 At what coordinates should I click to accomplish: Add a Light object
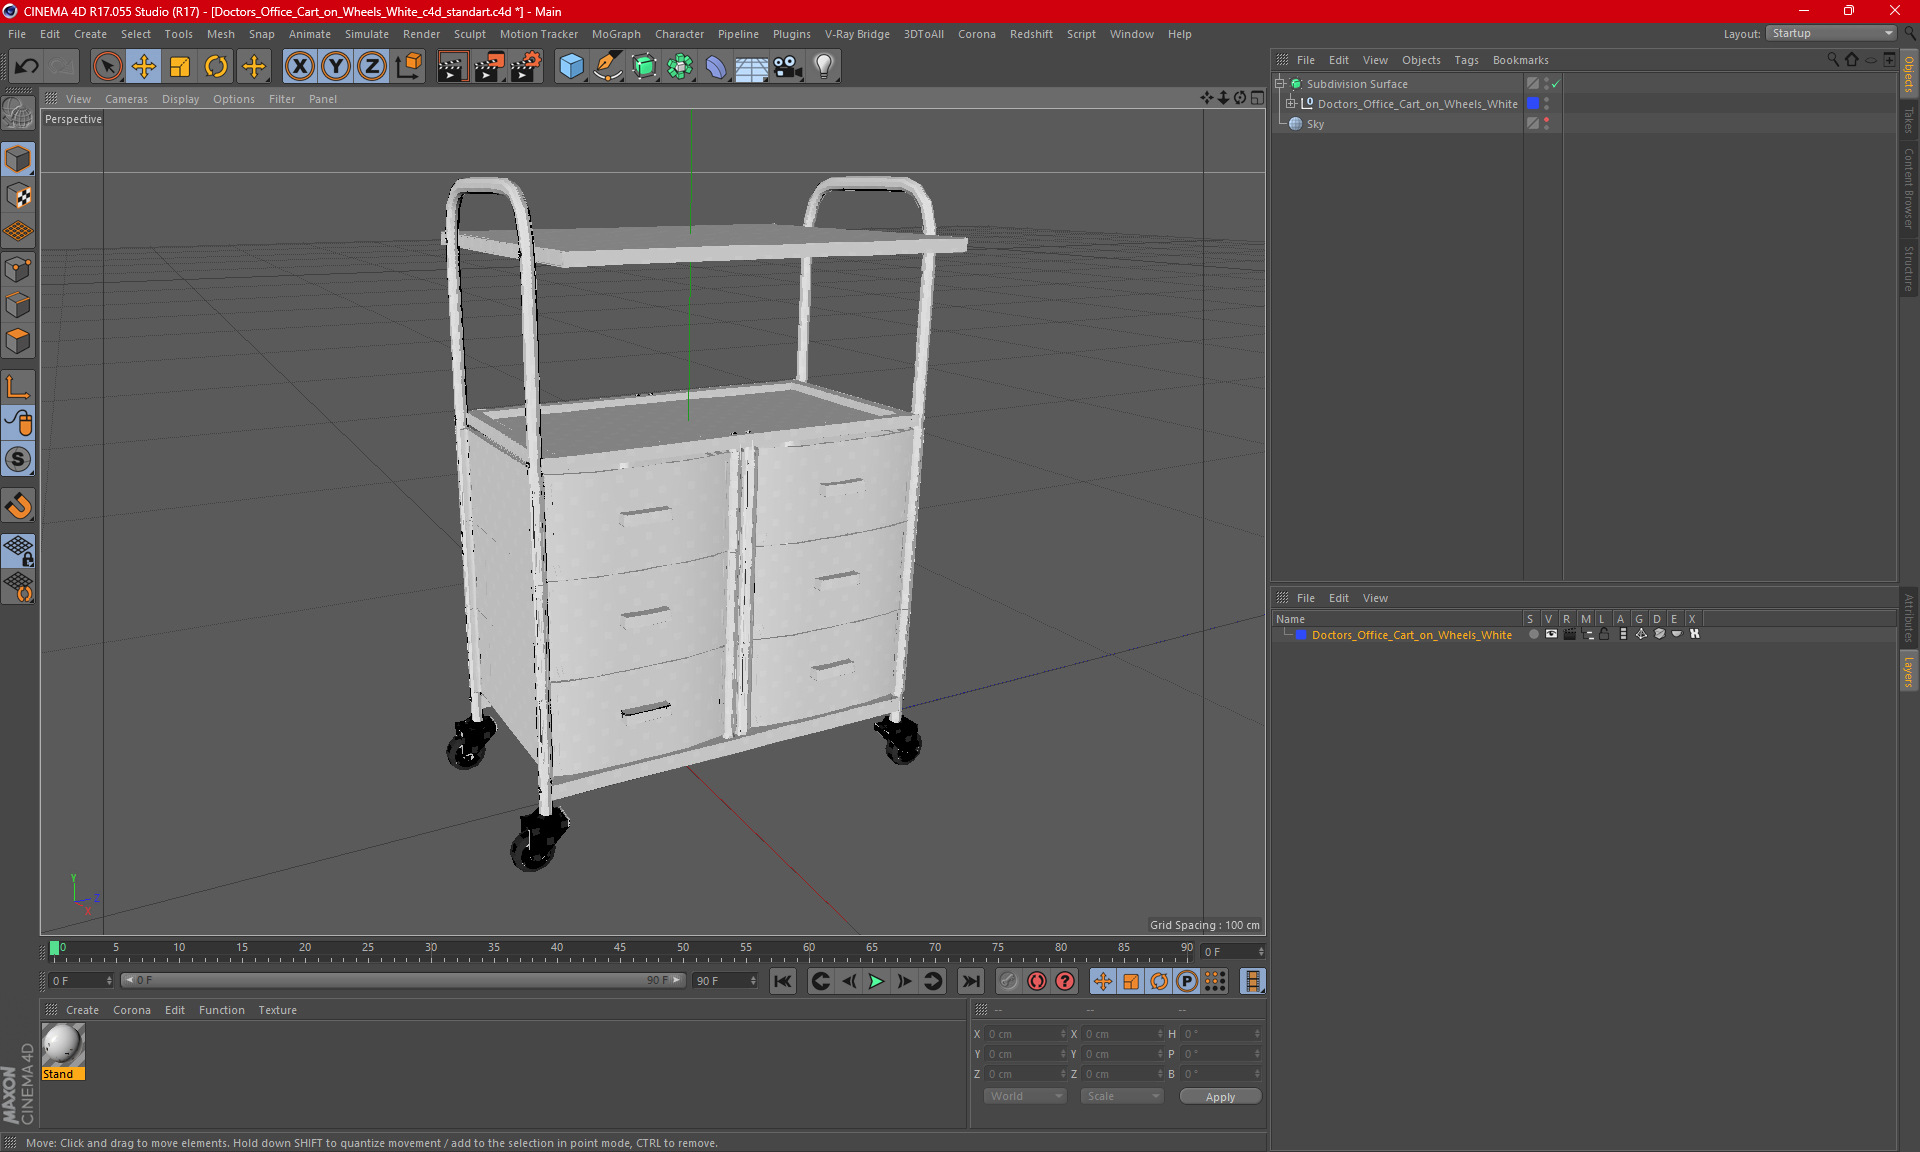pyautogui.click(x=824, y=66)
